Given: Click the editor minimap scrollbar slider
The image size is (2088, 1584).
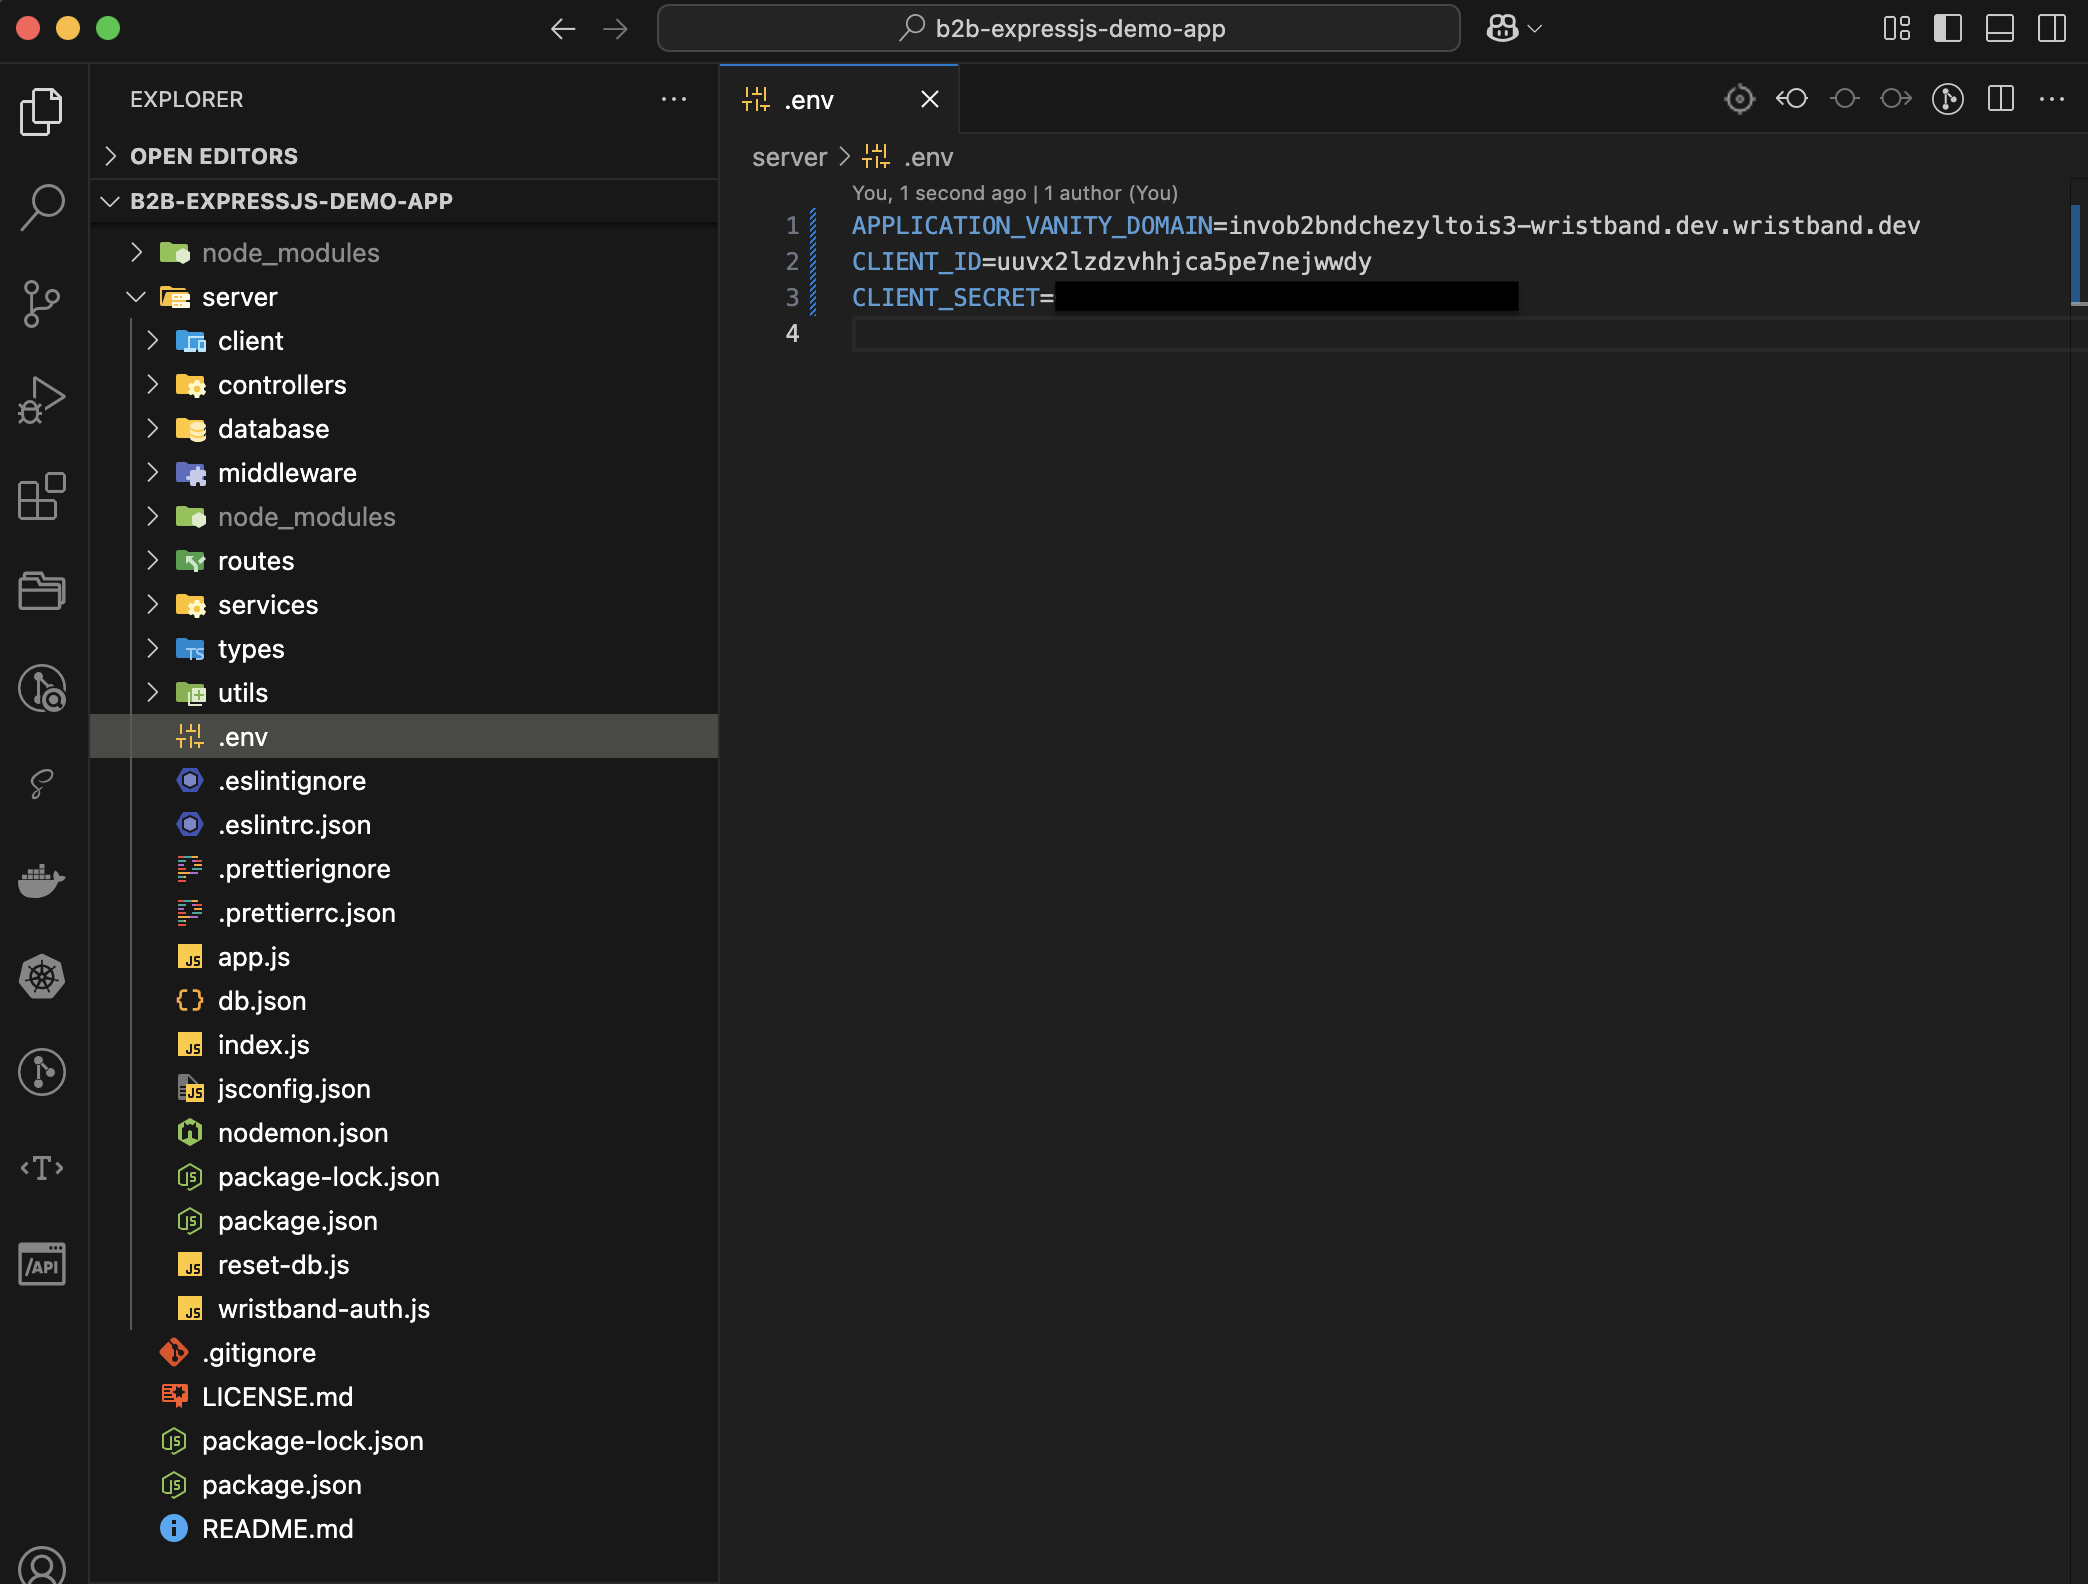Looking at the screenshot, I should tap(2076, 255).
